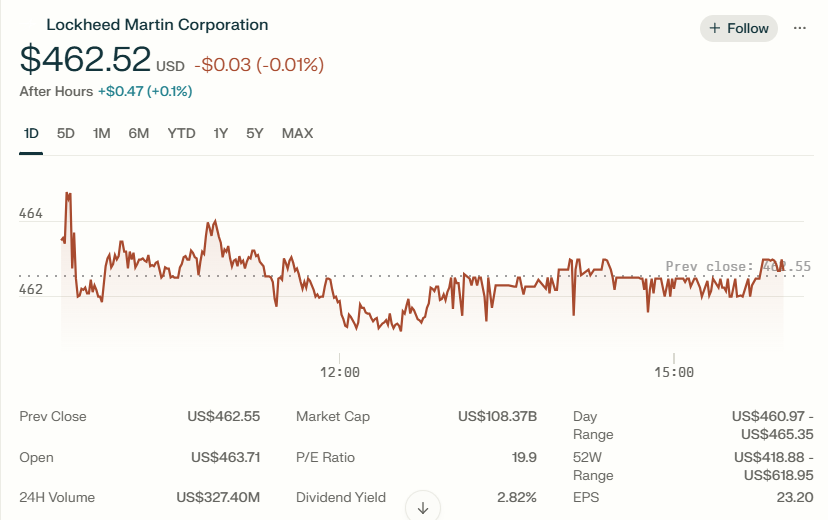Click the EPS label
This screenshot has width=828, height=520.
[x=586, y=497]
